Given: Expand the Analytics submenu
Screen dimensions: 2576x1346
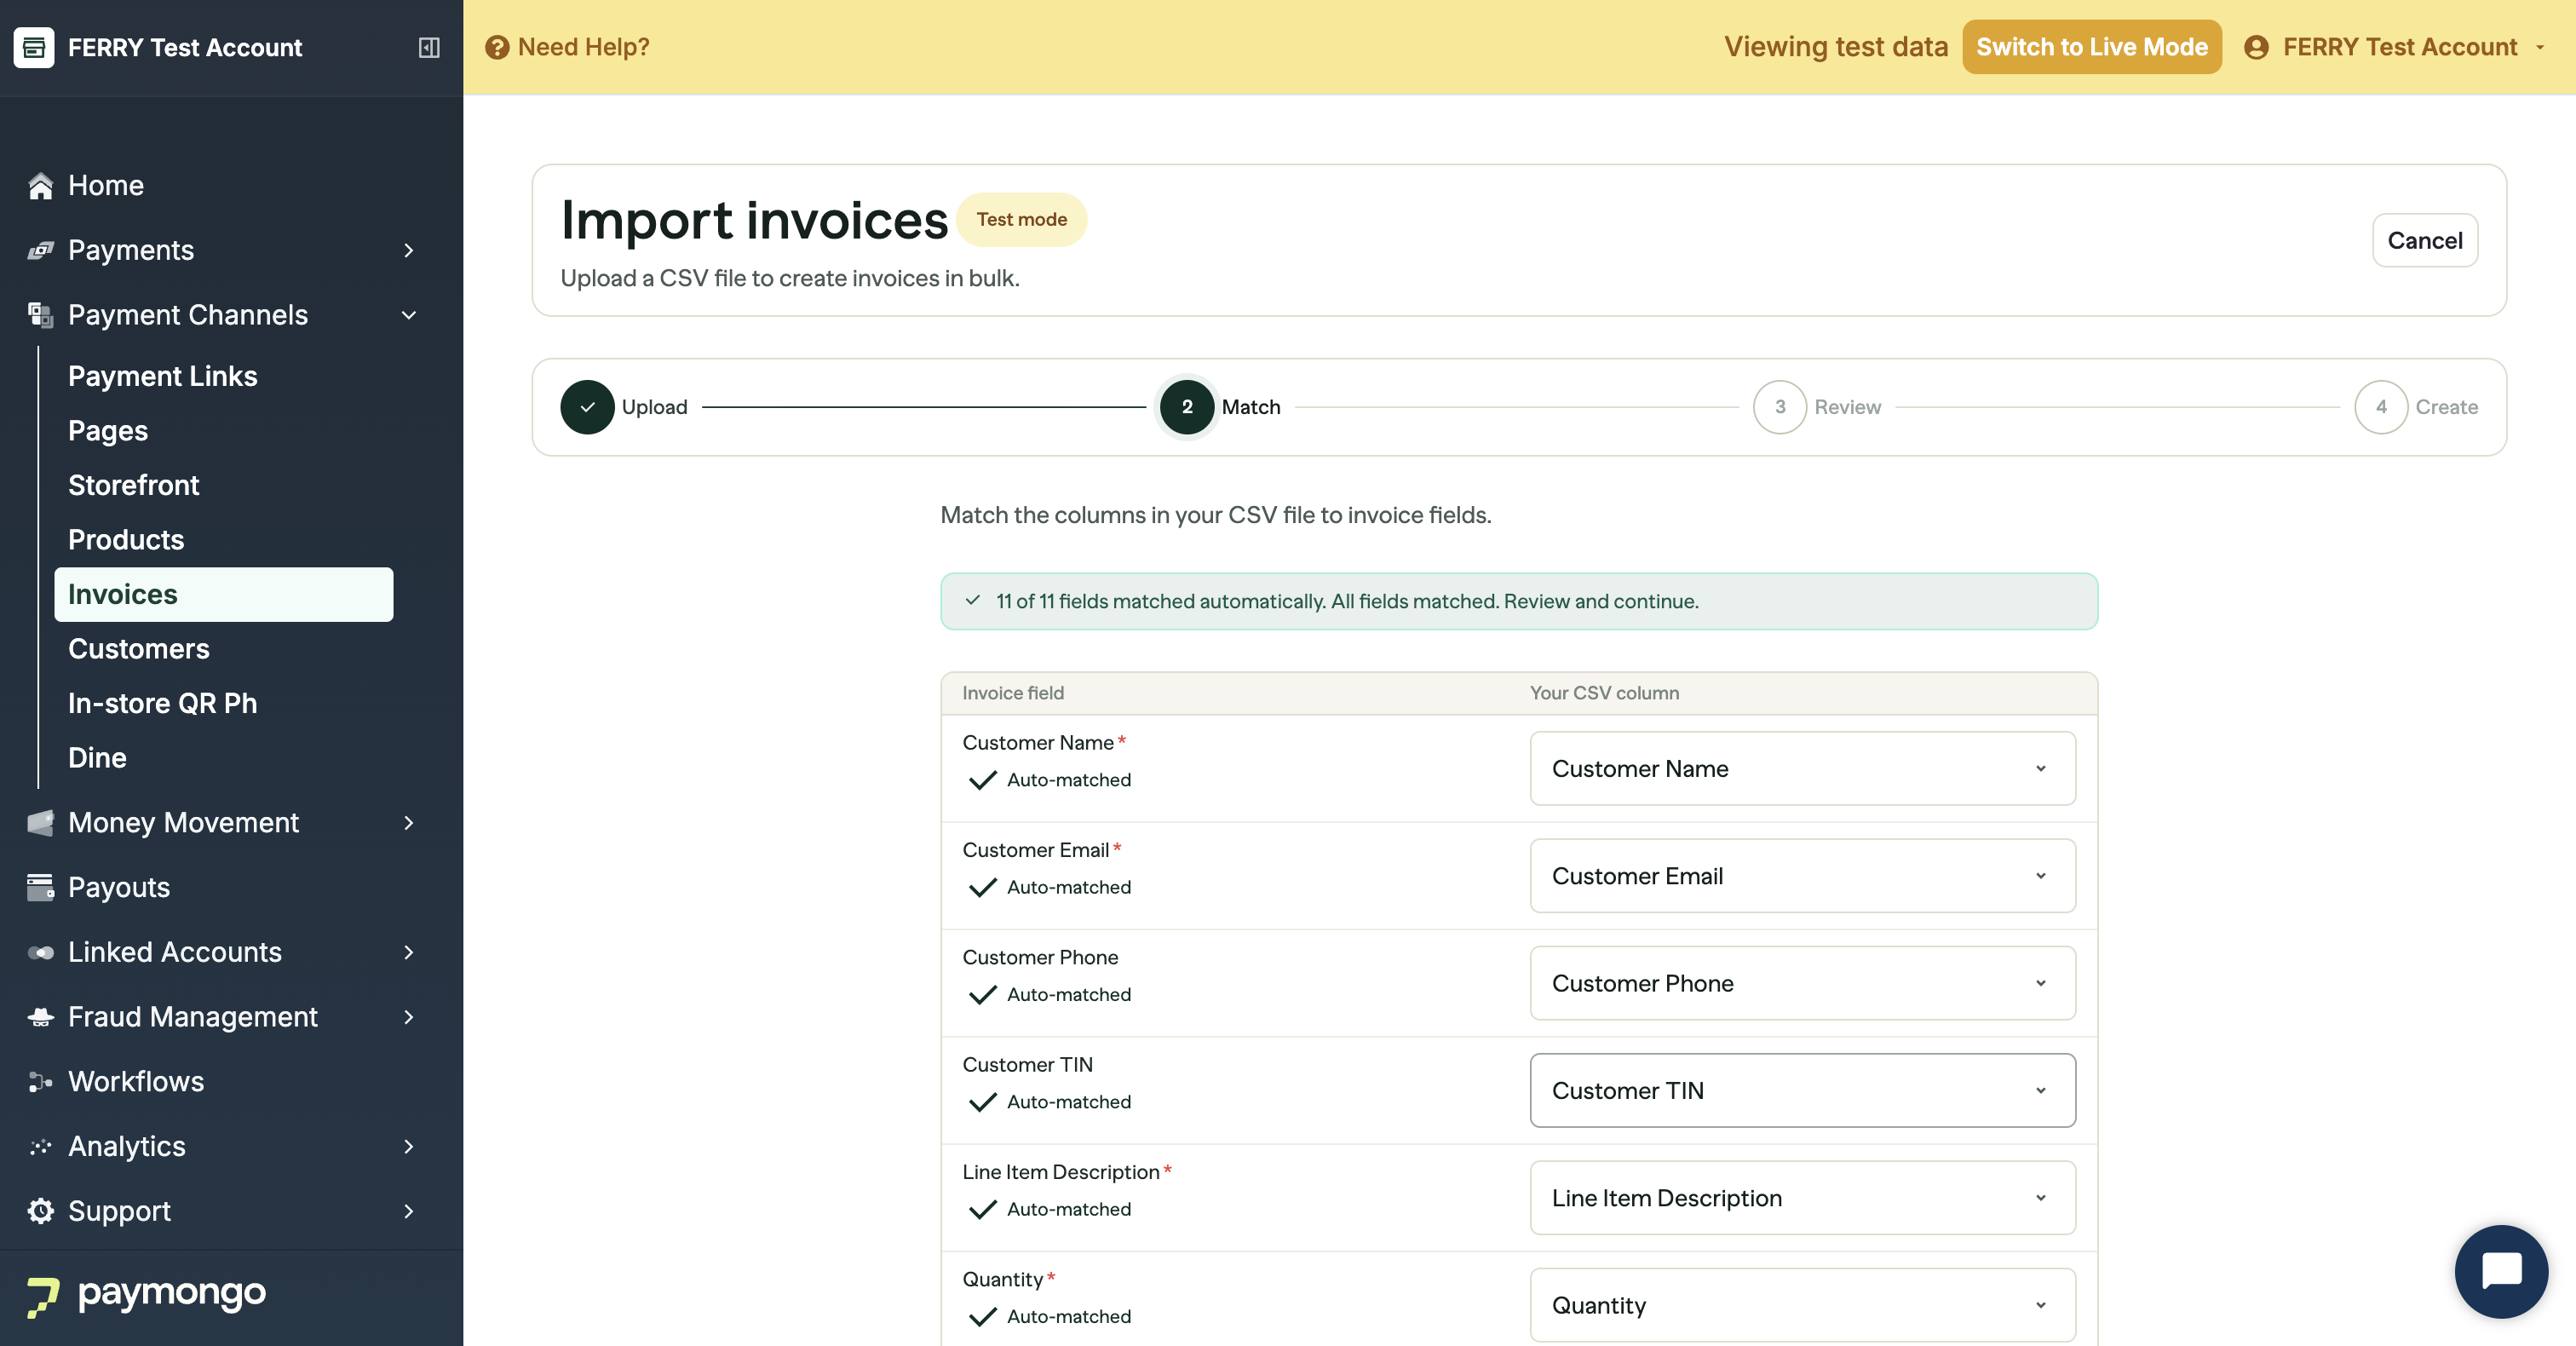Looking at the screenshot, I should [x=408, y=1146].
